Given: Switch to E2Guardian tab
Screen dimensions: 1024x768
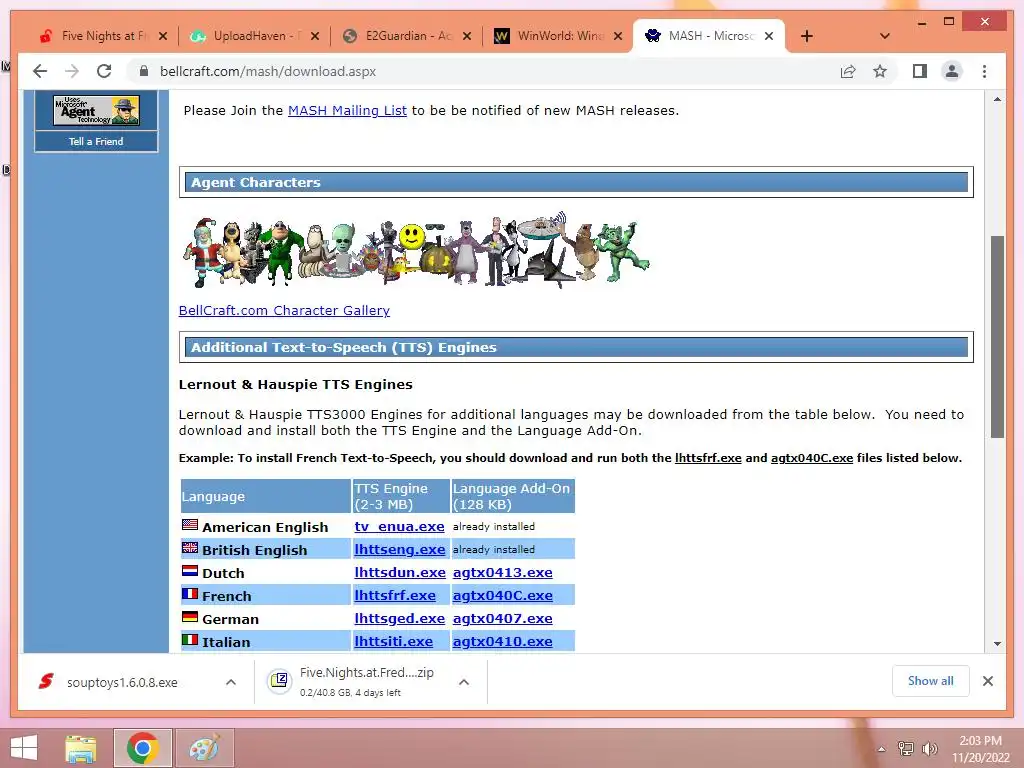Looking at the screenshot, I should click(398, 36).
